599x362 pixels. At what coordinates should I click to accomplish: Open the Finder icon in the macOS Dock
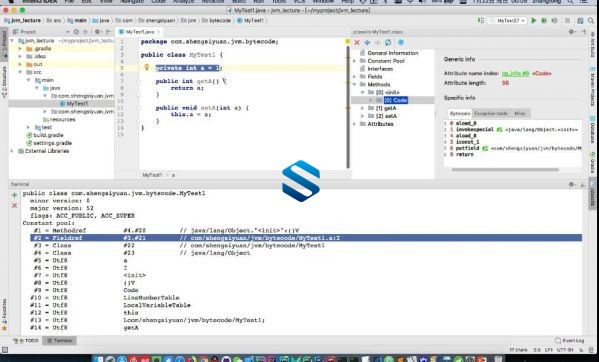tap(98, 359)
